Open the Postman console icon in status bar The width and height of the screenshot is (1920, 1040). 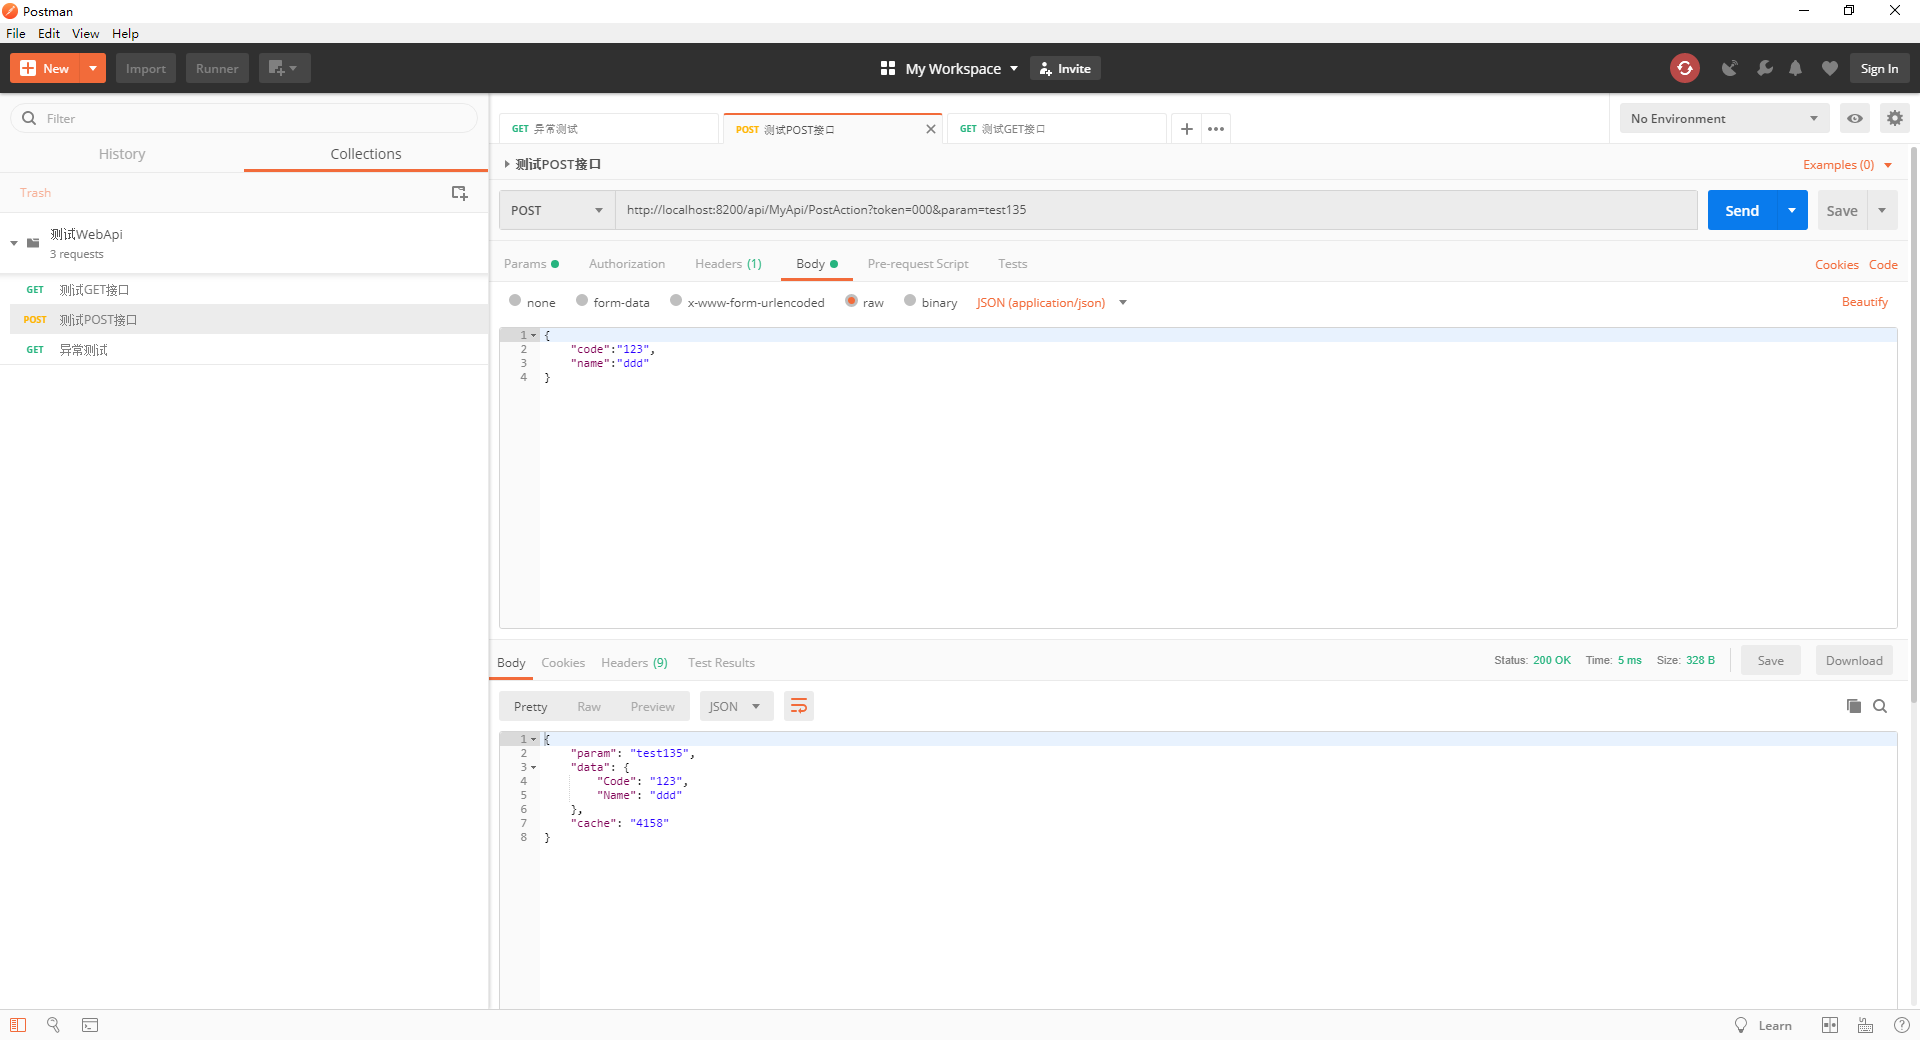(90, 1025)
